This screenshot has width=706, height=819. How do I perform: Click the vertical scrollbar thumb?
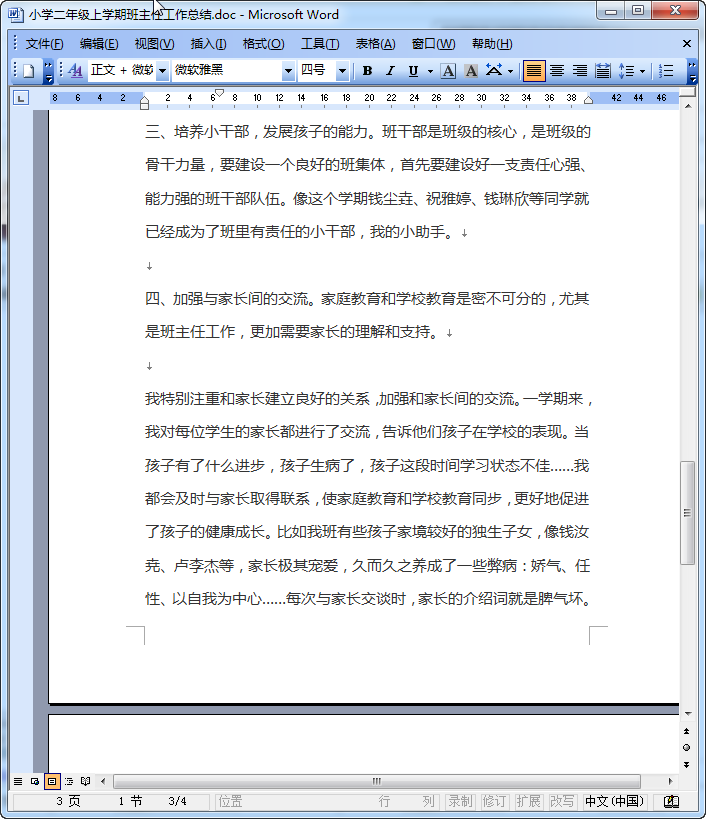coord(687,513)
